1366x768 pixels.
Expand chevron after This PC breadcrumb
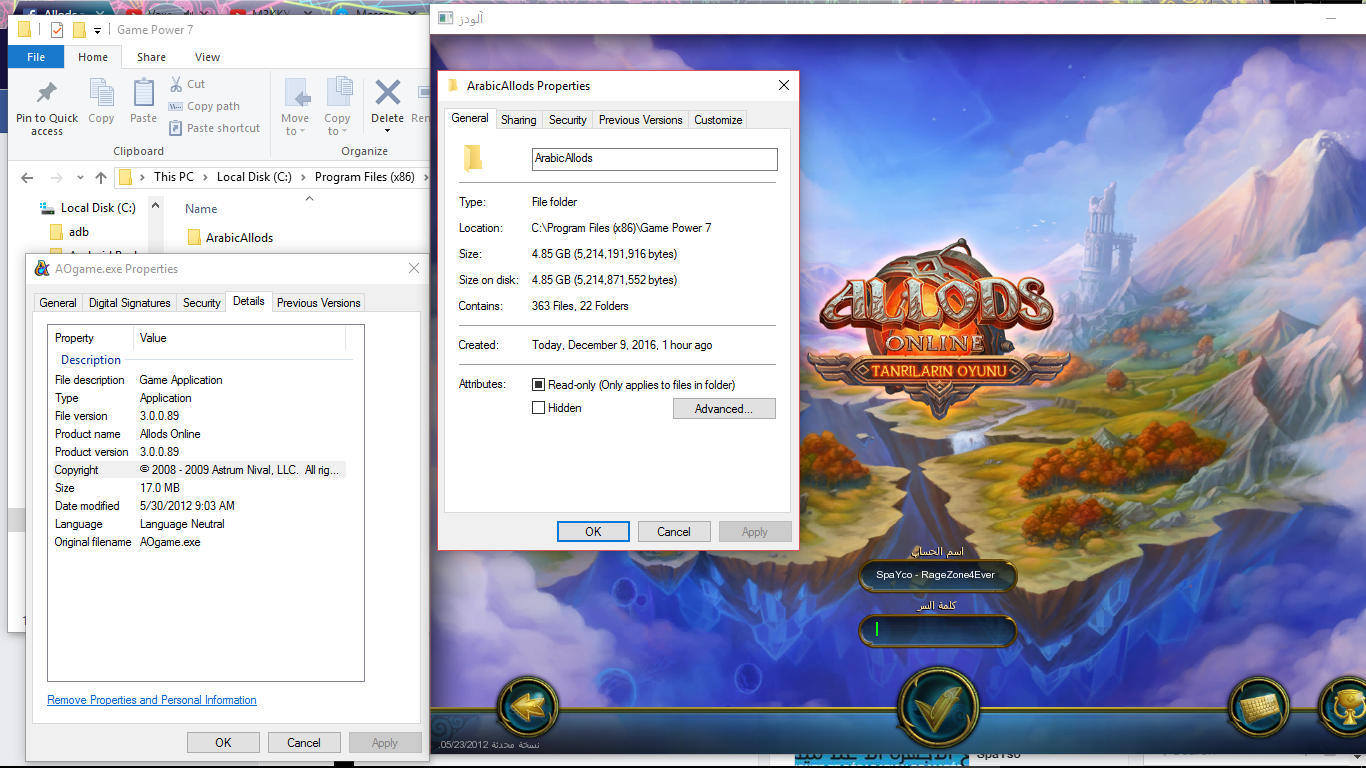click(x=205, y=177)
